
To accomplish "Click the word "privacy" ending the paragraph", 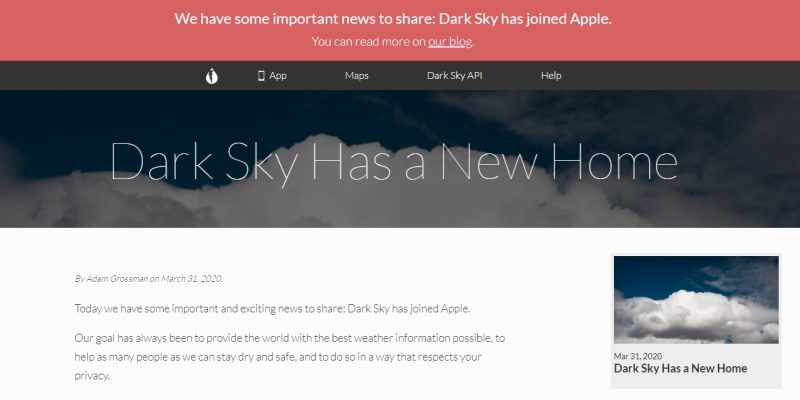I will pos(91,376).
